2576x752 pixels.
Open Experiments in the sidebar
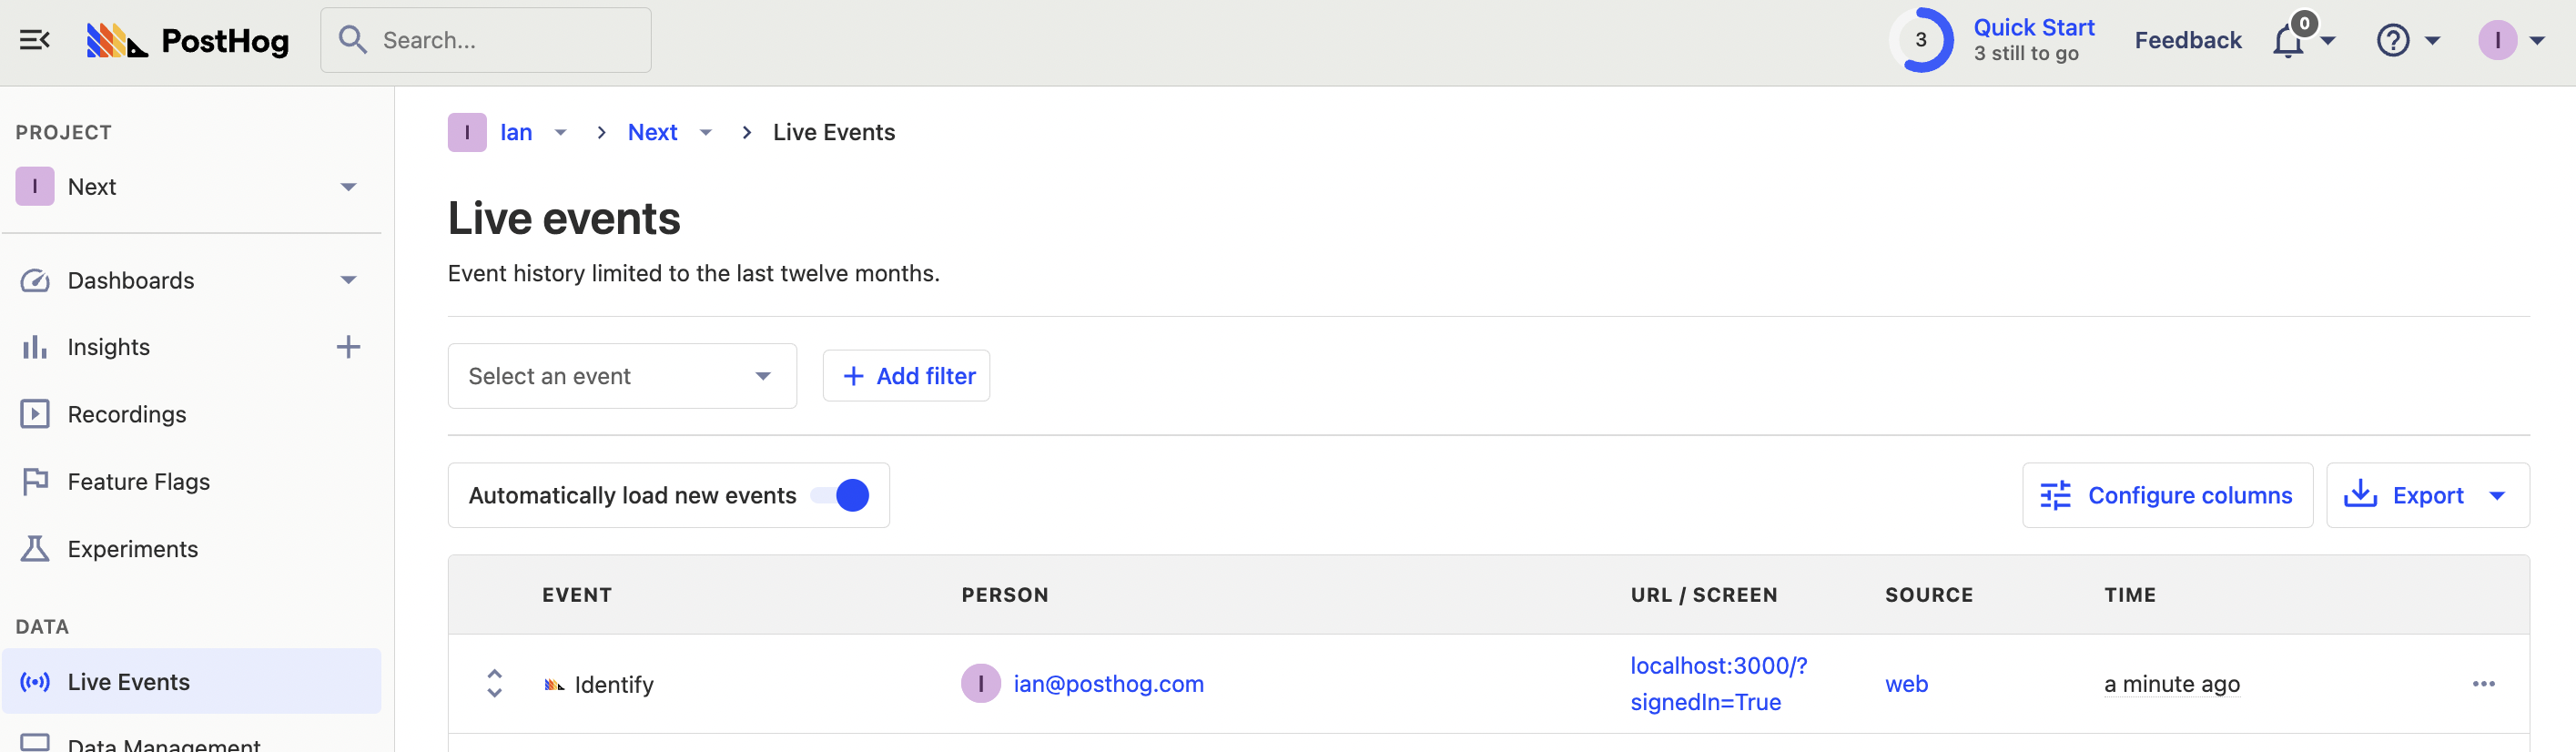(132, 549)
